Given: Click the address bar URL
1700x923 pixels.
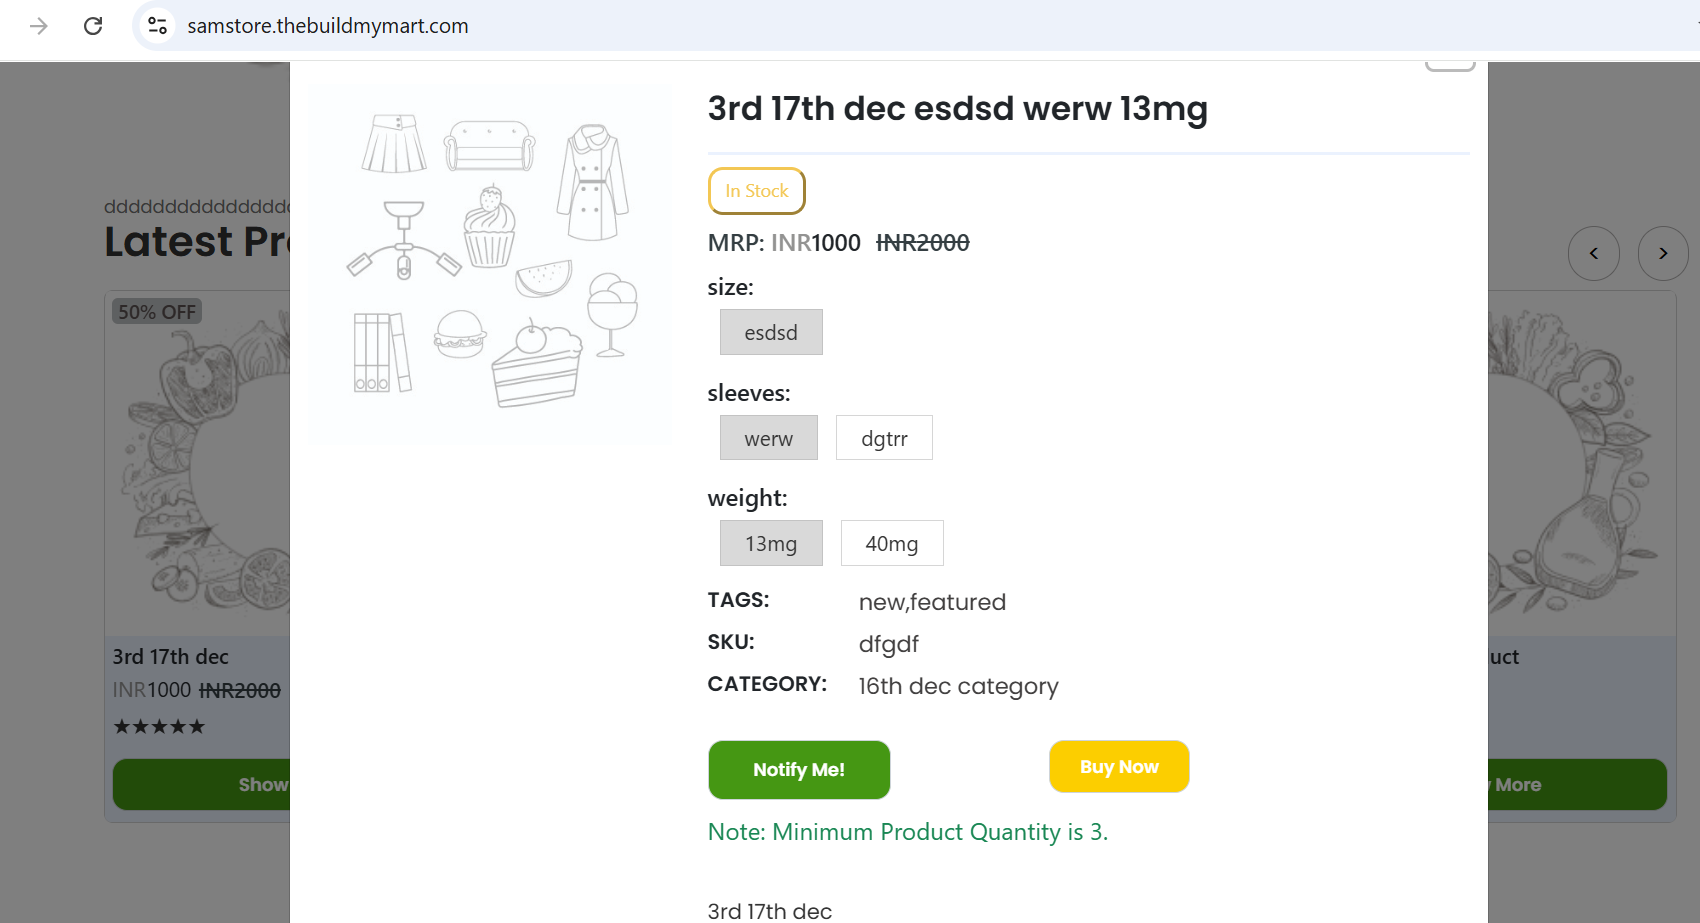Looking at the screenshot, I should (x=328, y=26).
